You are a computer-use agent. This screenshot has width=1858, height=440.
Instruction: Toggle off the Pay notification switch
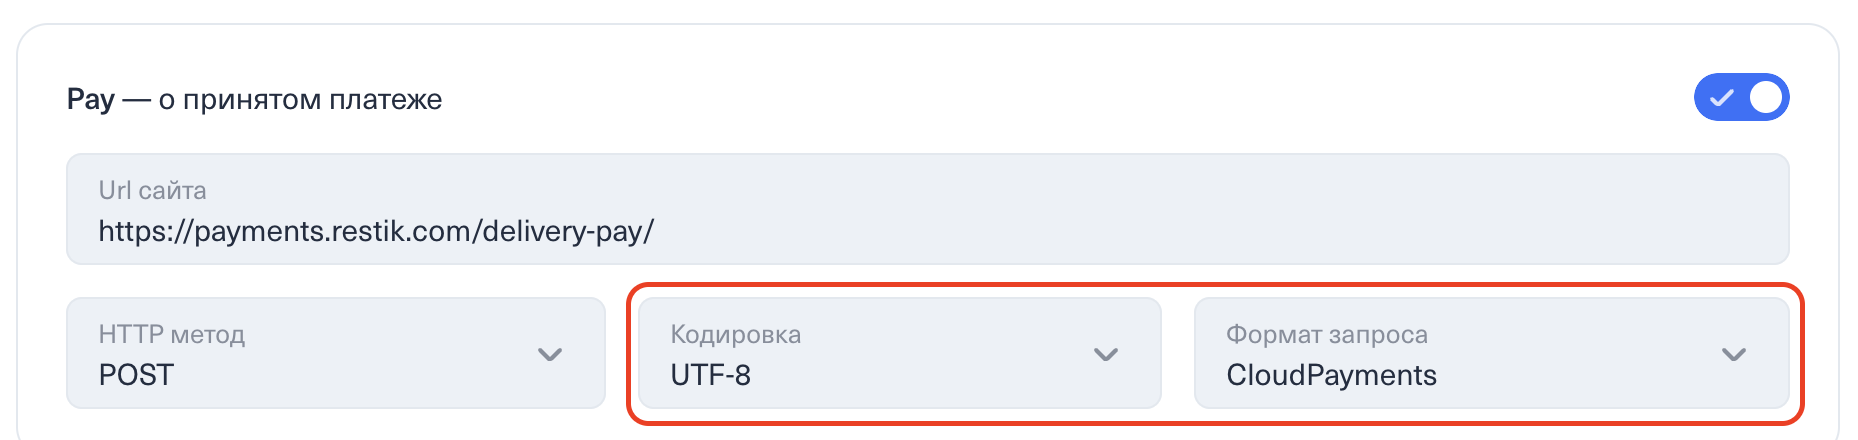click(1740, 97)
